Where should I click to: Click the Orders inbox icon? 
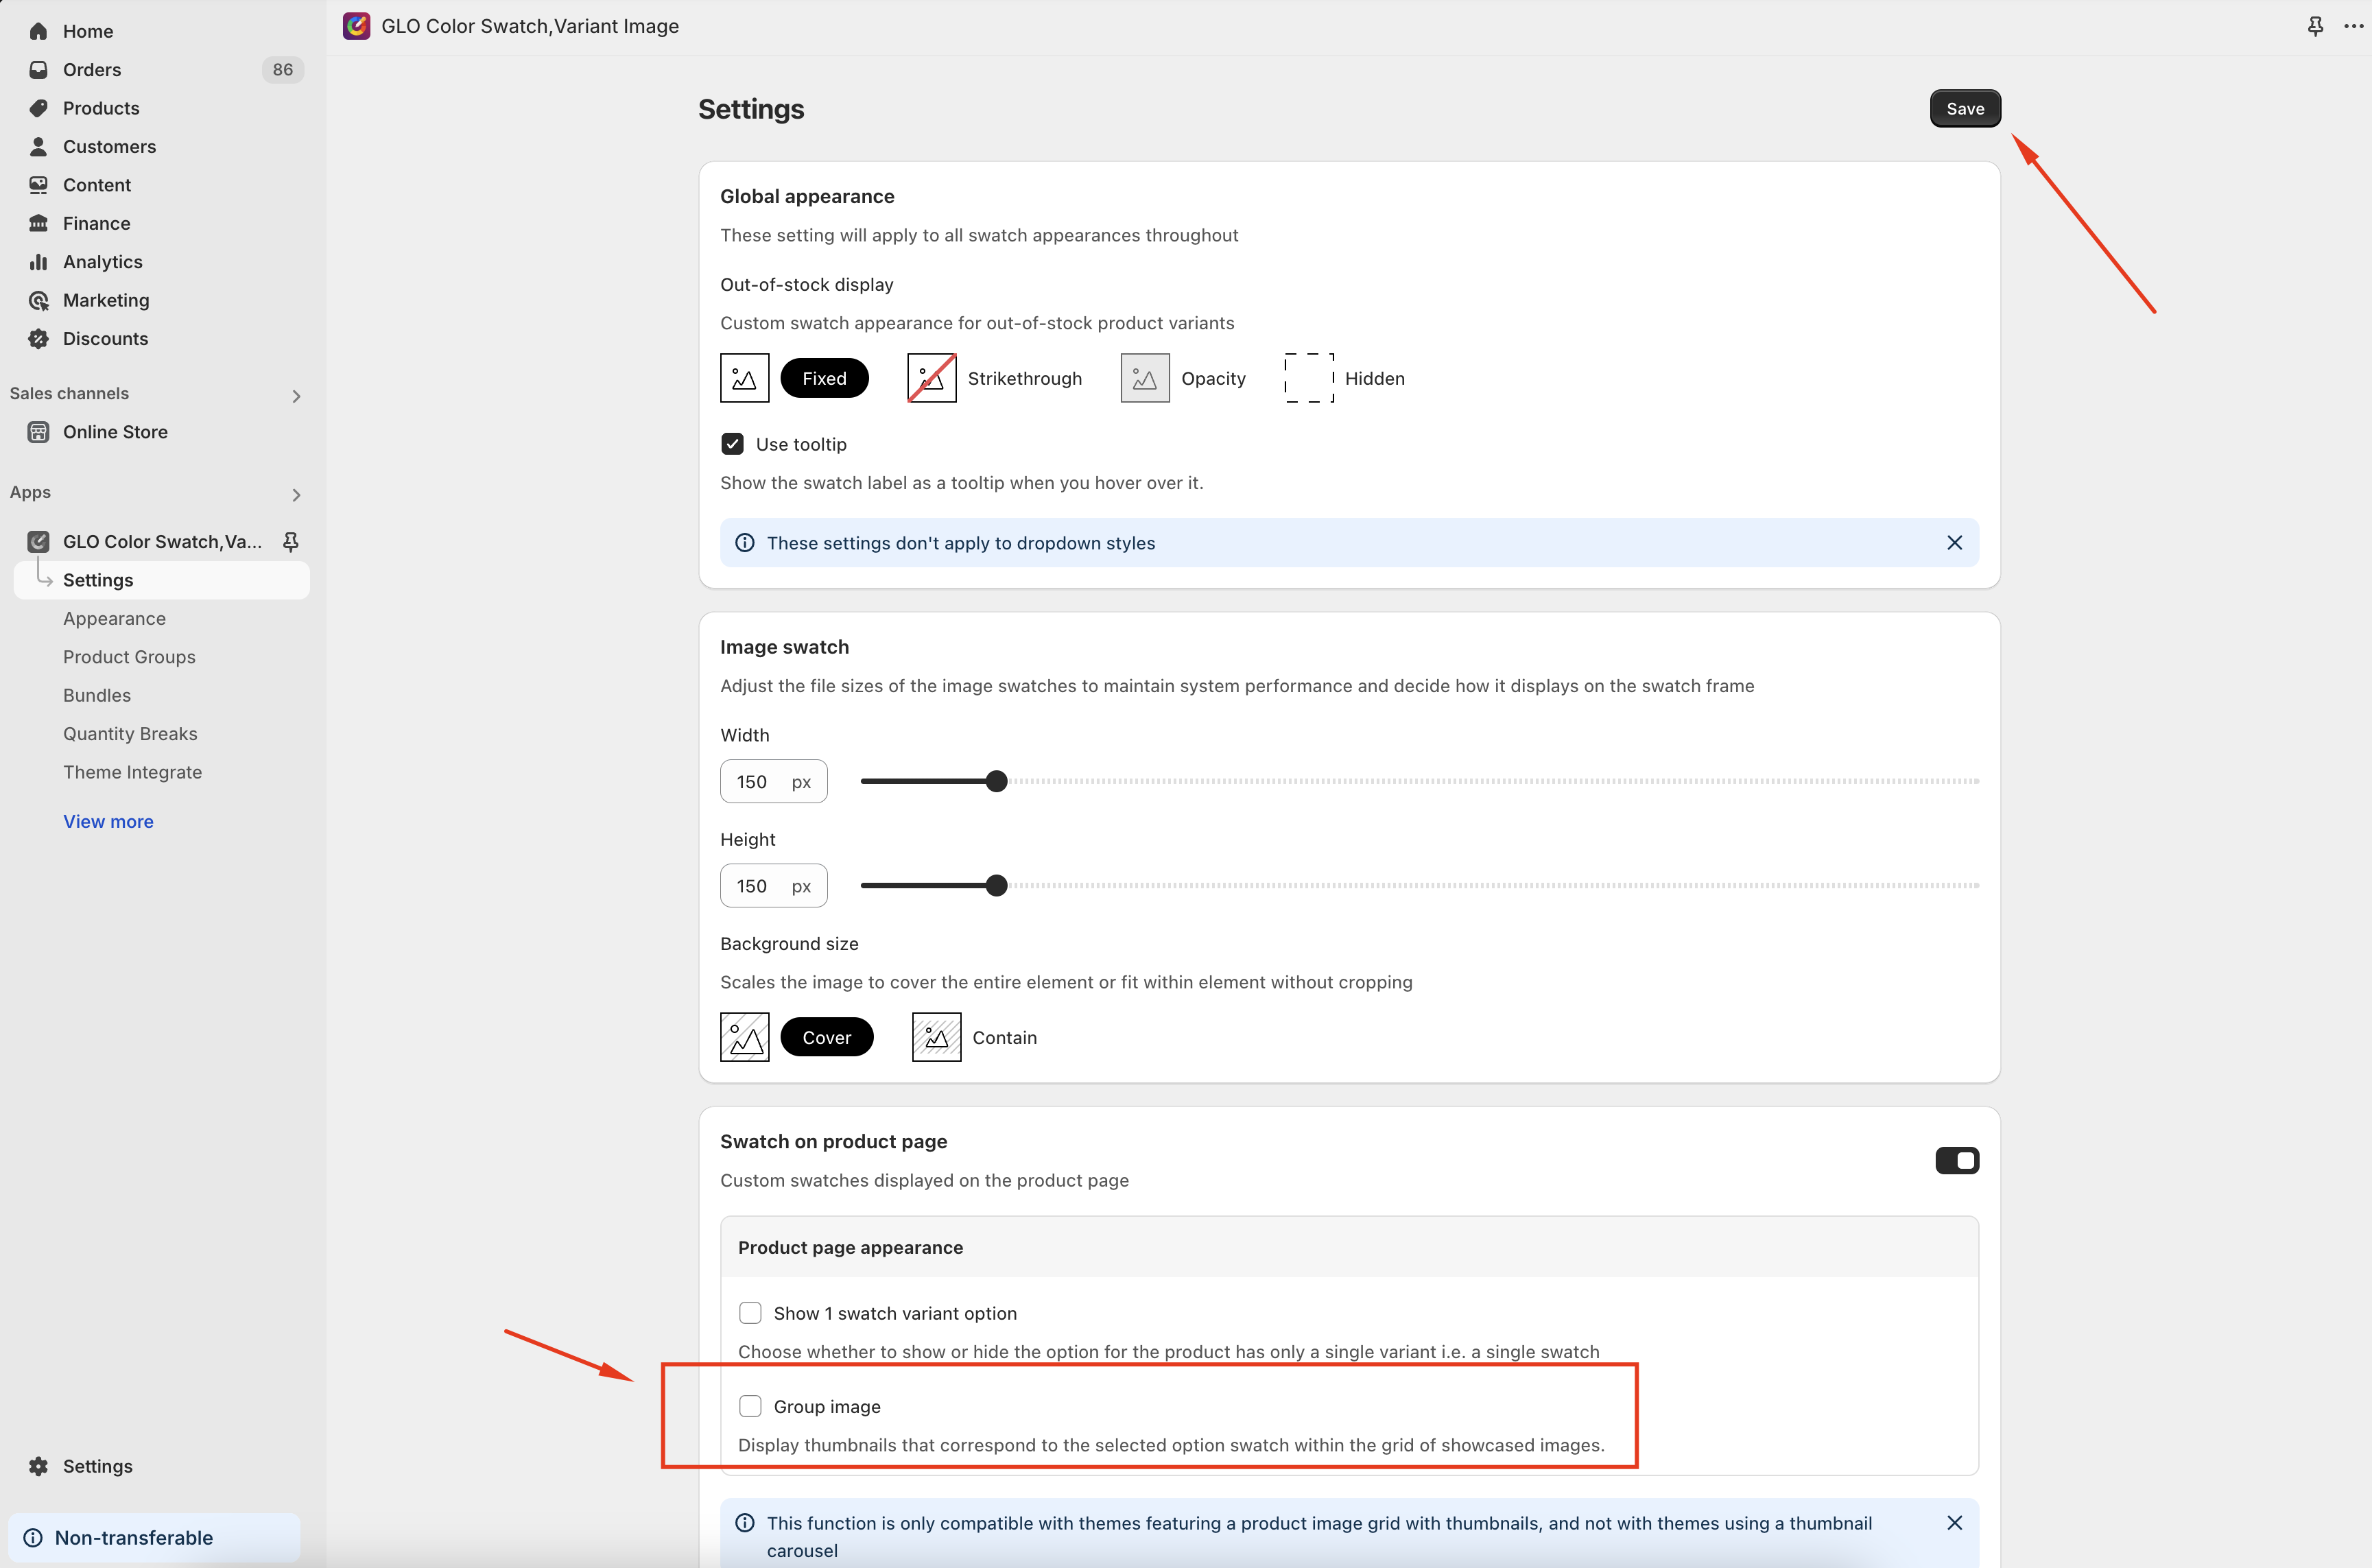[x=38, y=70]
